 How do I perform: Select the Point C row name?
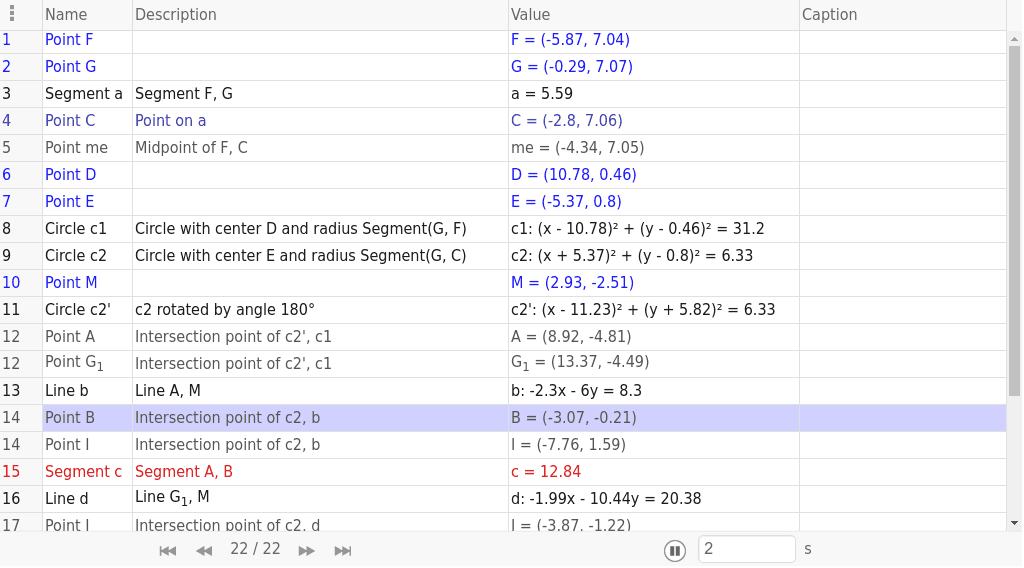70,121
